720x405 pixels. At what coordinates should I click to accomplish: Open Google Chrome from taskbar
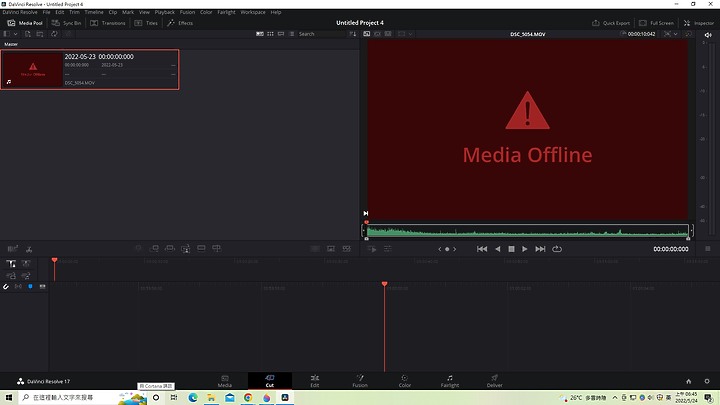point(248,397)
